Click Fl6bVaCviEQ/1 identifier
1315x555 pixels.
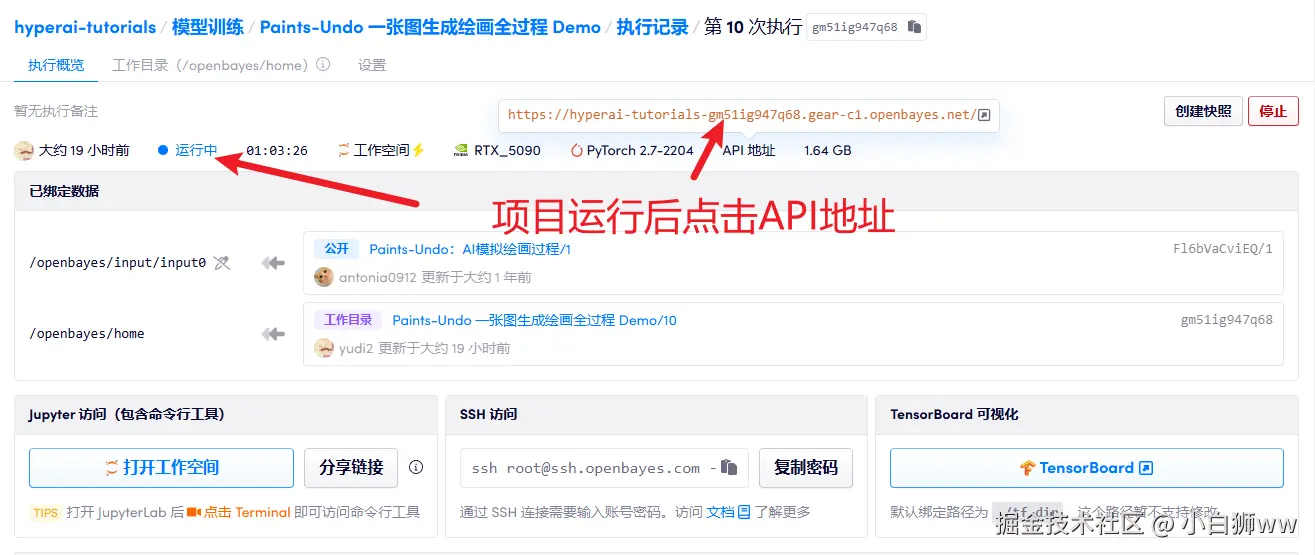(x=1223, y=249)
